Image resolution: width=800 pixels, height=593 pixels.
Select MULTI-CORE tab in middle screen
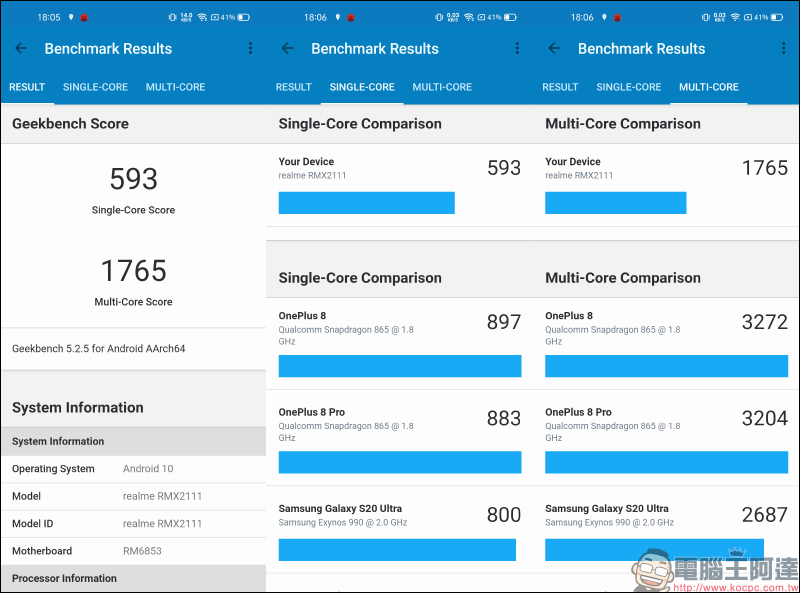tap(442, 87)
